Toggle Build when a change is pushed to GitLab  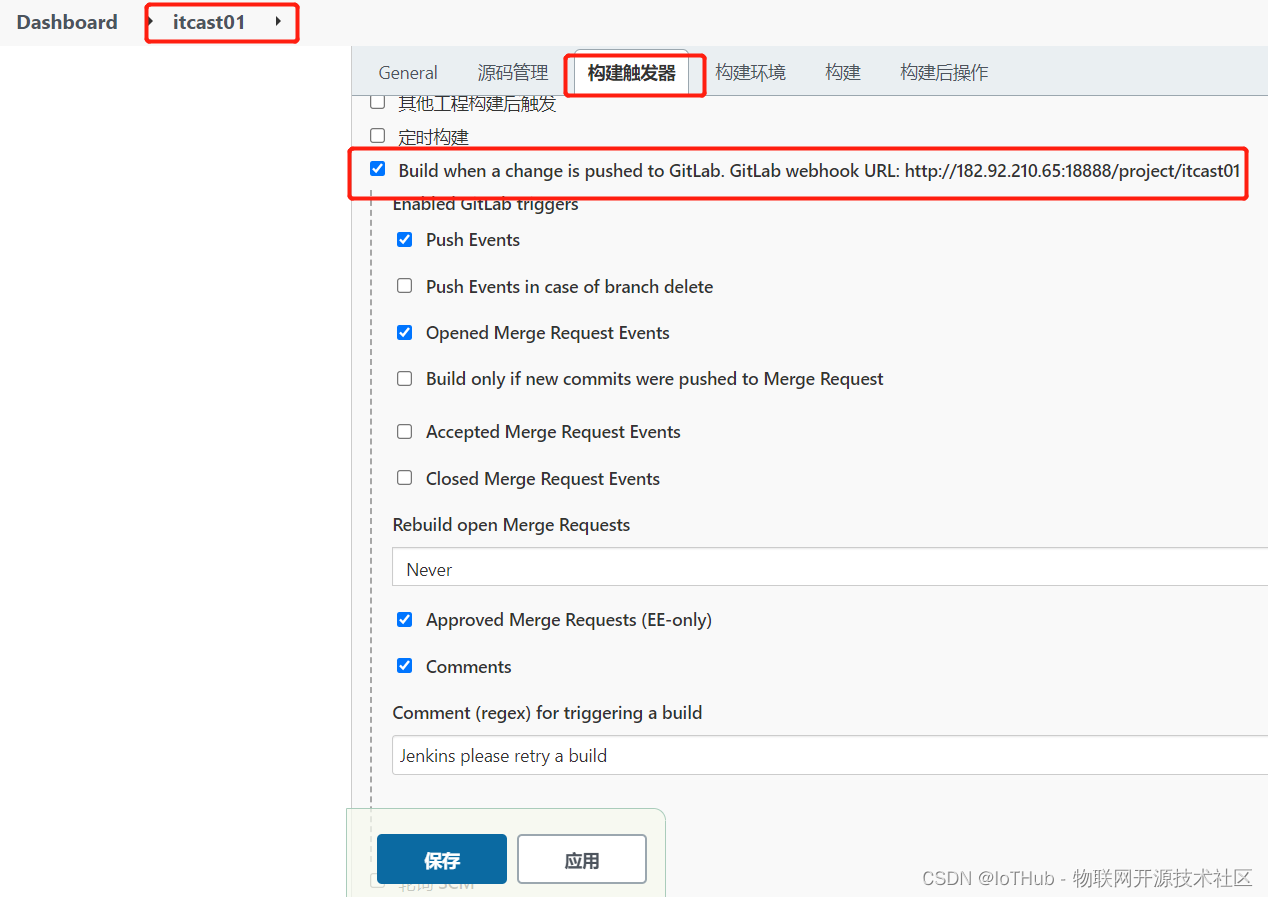(x=377, y=169)
